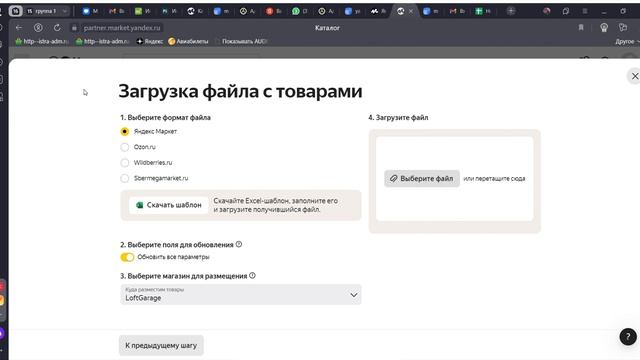The image size is (640, 360).
Task: Reload the page
Action: click(57, 28)
